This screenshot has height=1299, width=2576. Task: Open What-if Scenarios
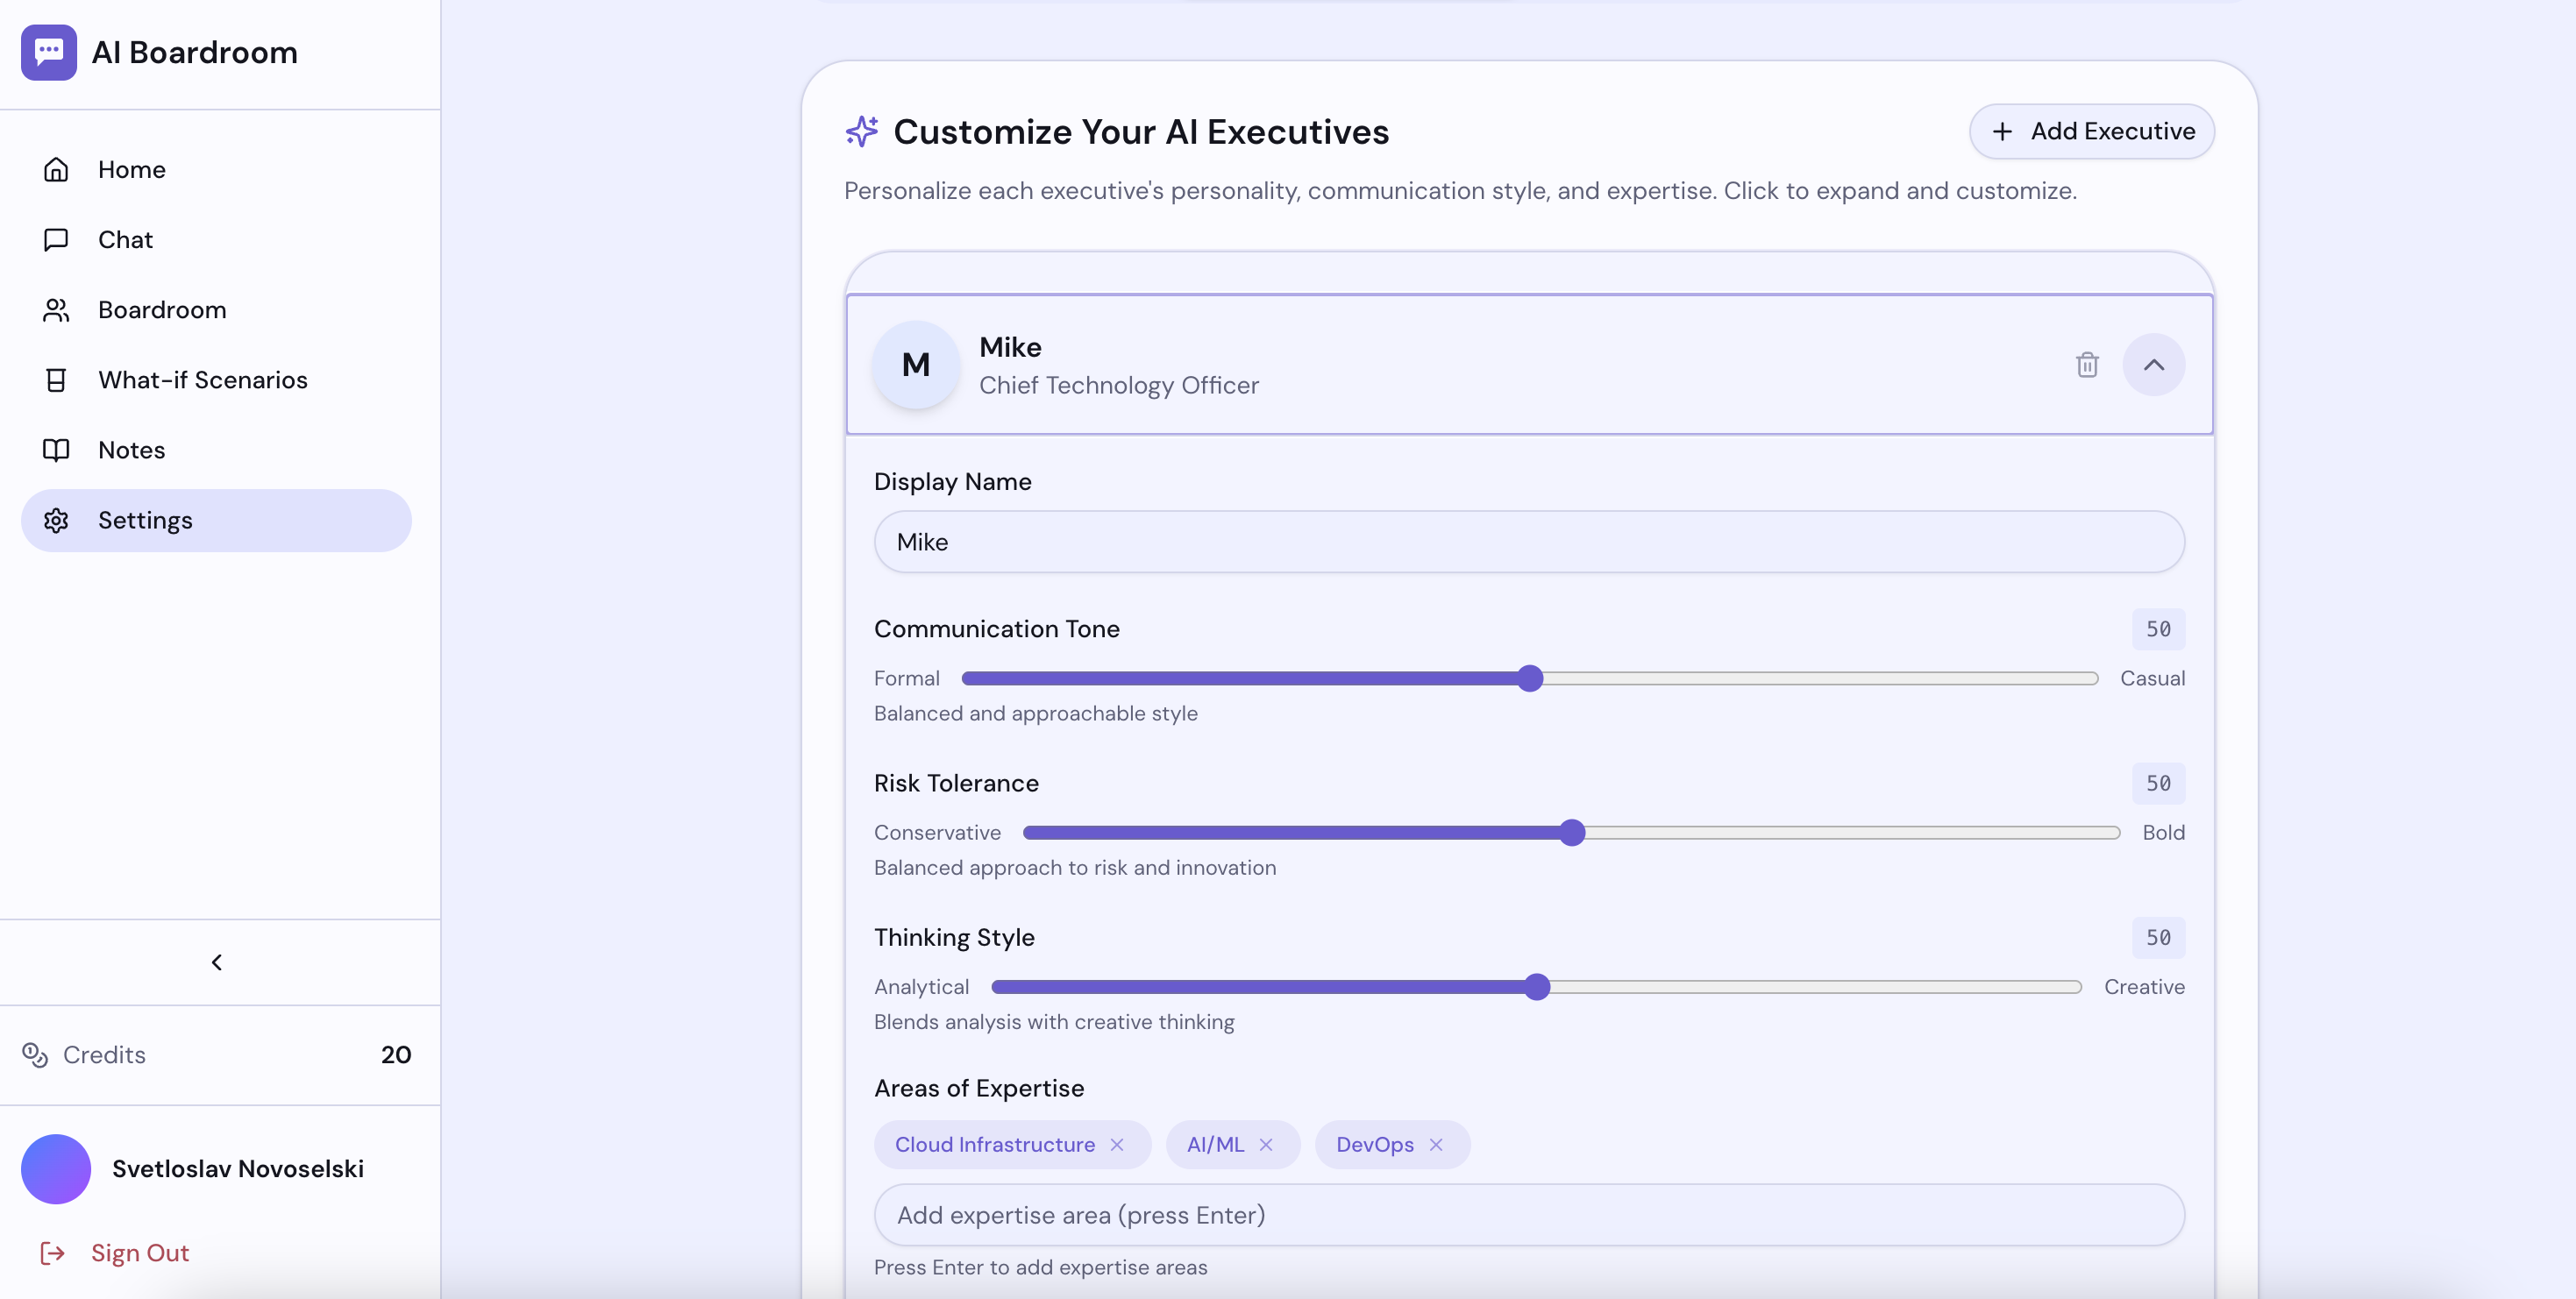[202, 380]
